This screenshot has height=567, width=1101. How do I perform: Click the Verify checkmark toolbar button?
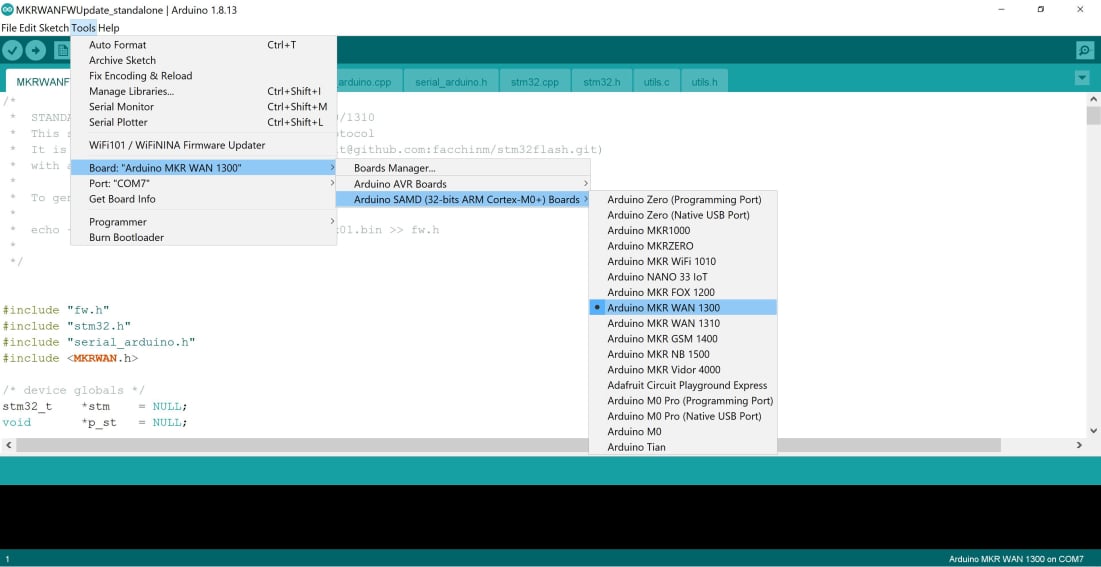pyautogui.click(x=13, y=50)
